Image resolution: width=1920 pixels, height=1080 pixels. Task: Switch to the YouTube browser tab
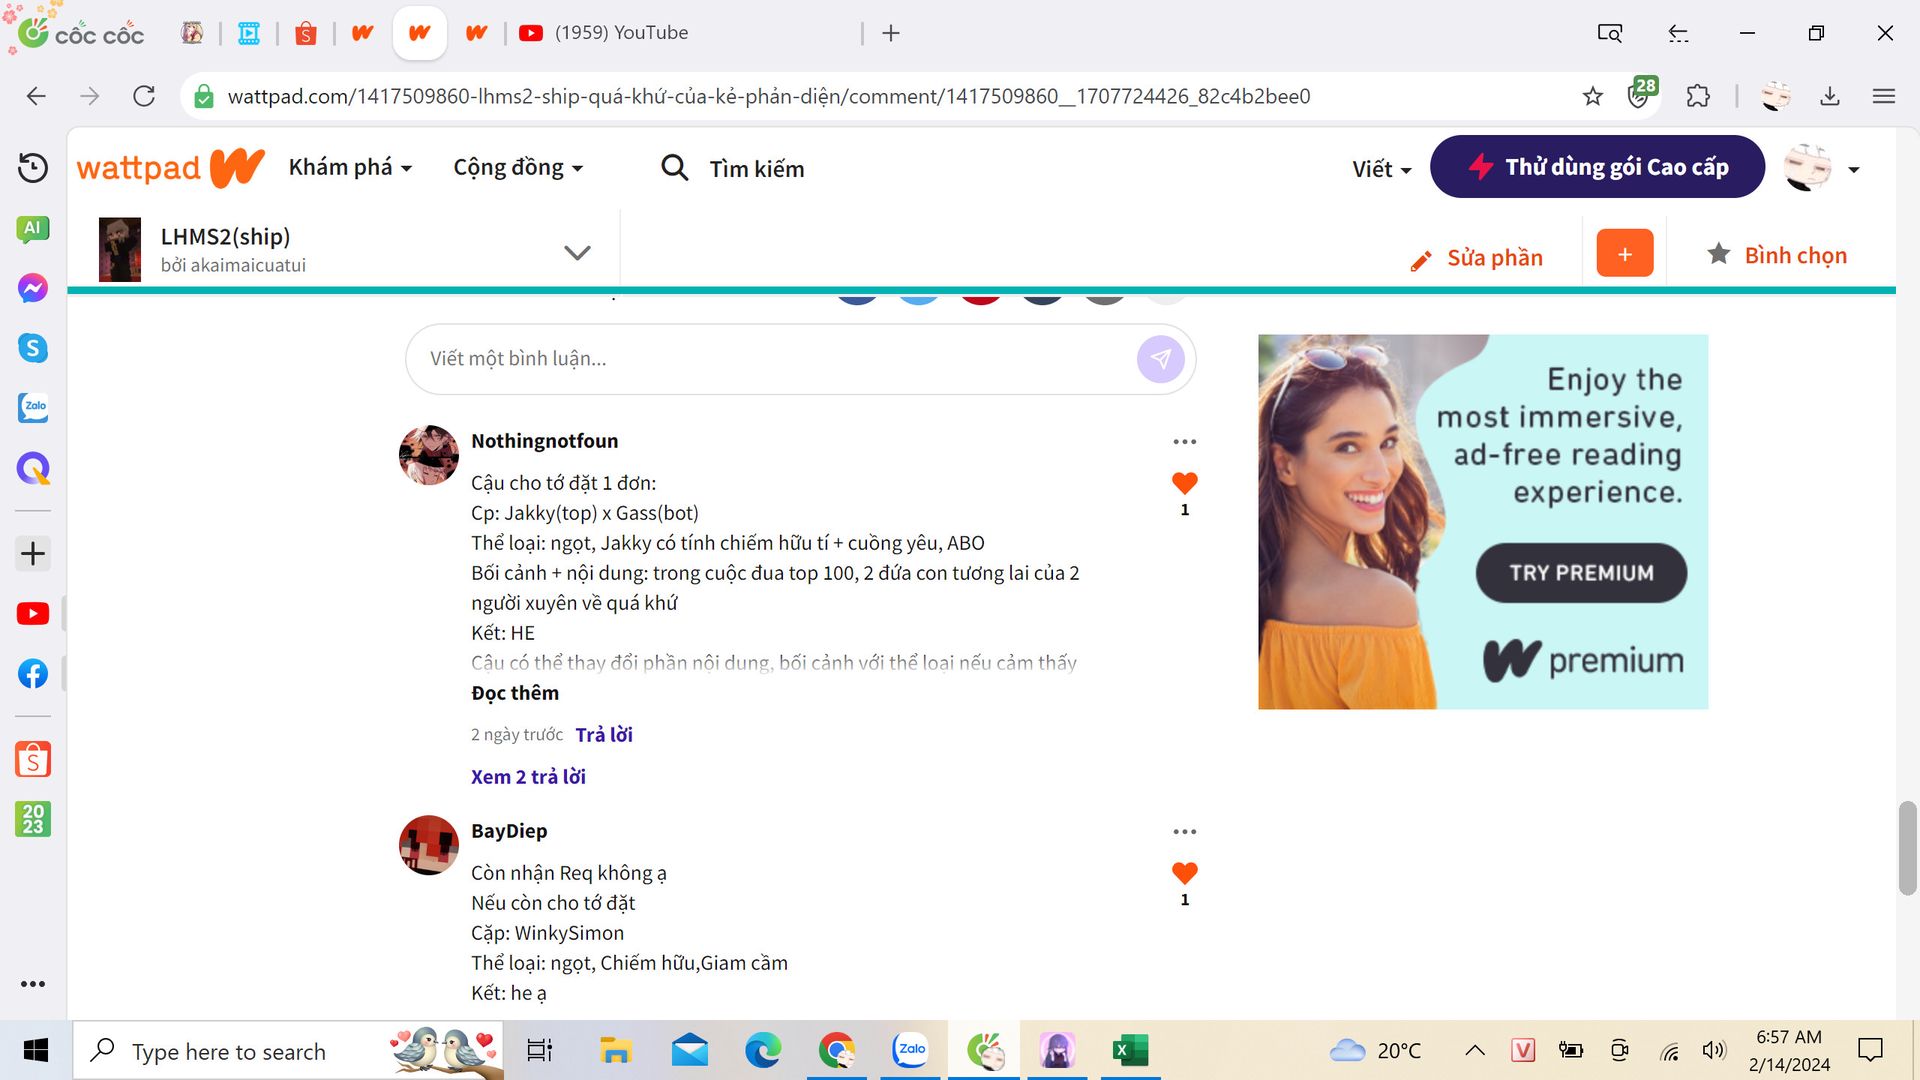[x=620, y=33]
